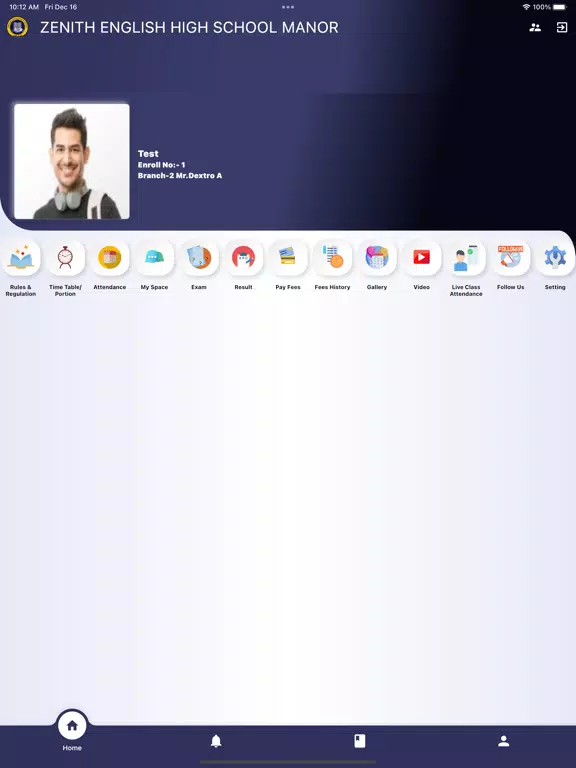The image size is (576, 768).
Task: Open the Video play icon
Action: (422, 258)
